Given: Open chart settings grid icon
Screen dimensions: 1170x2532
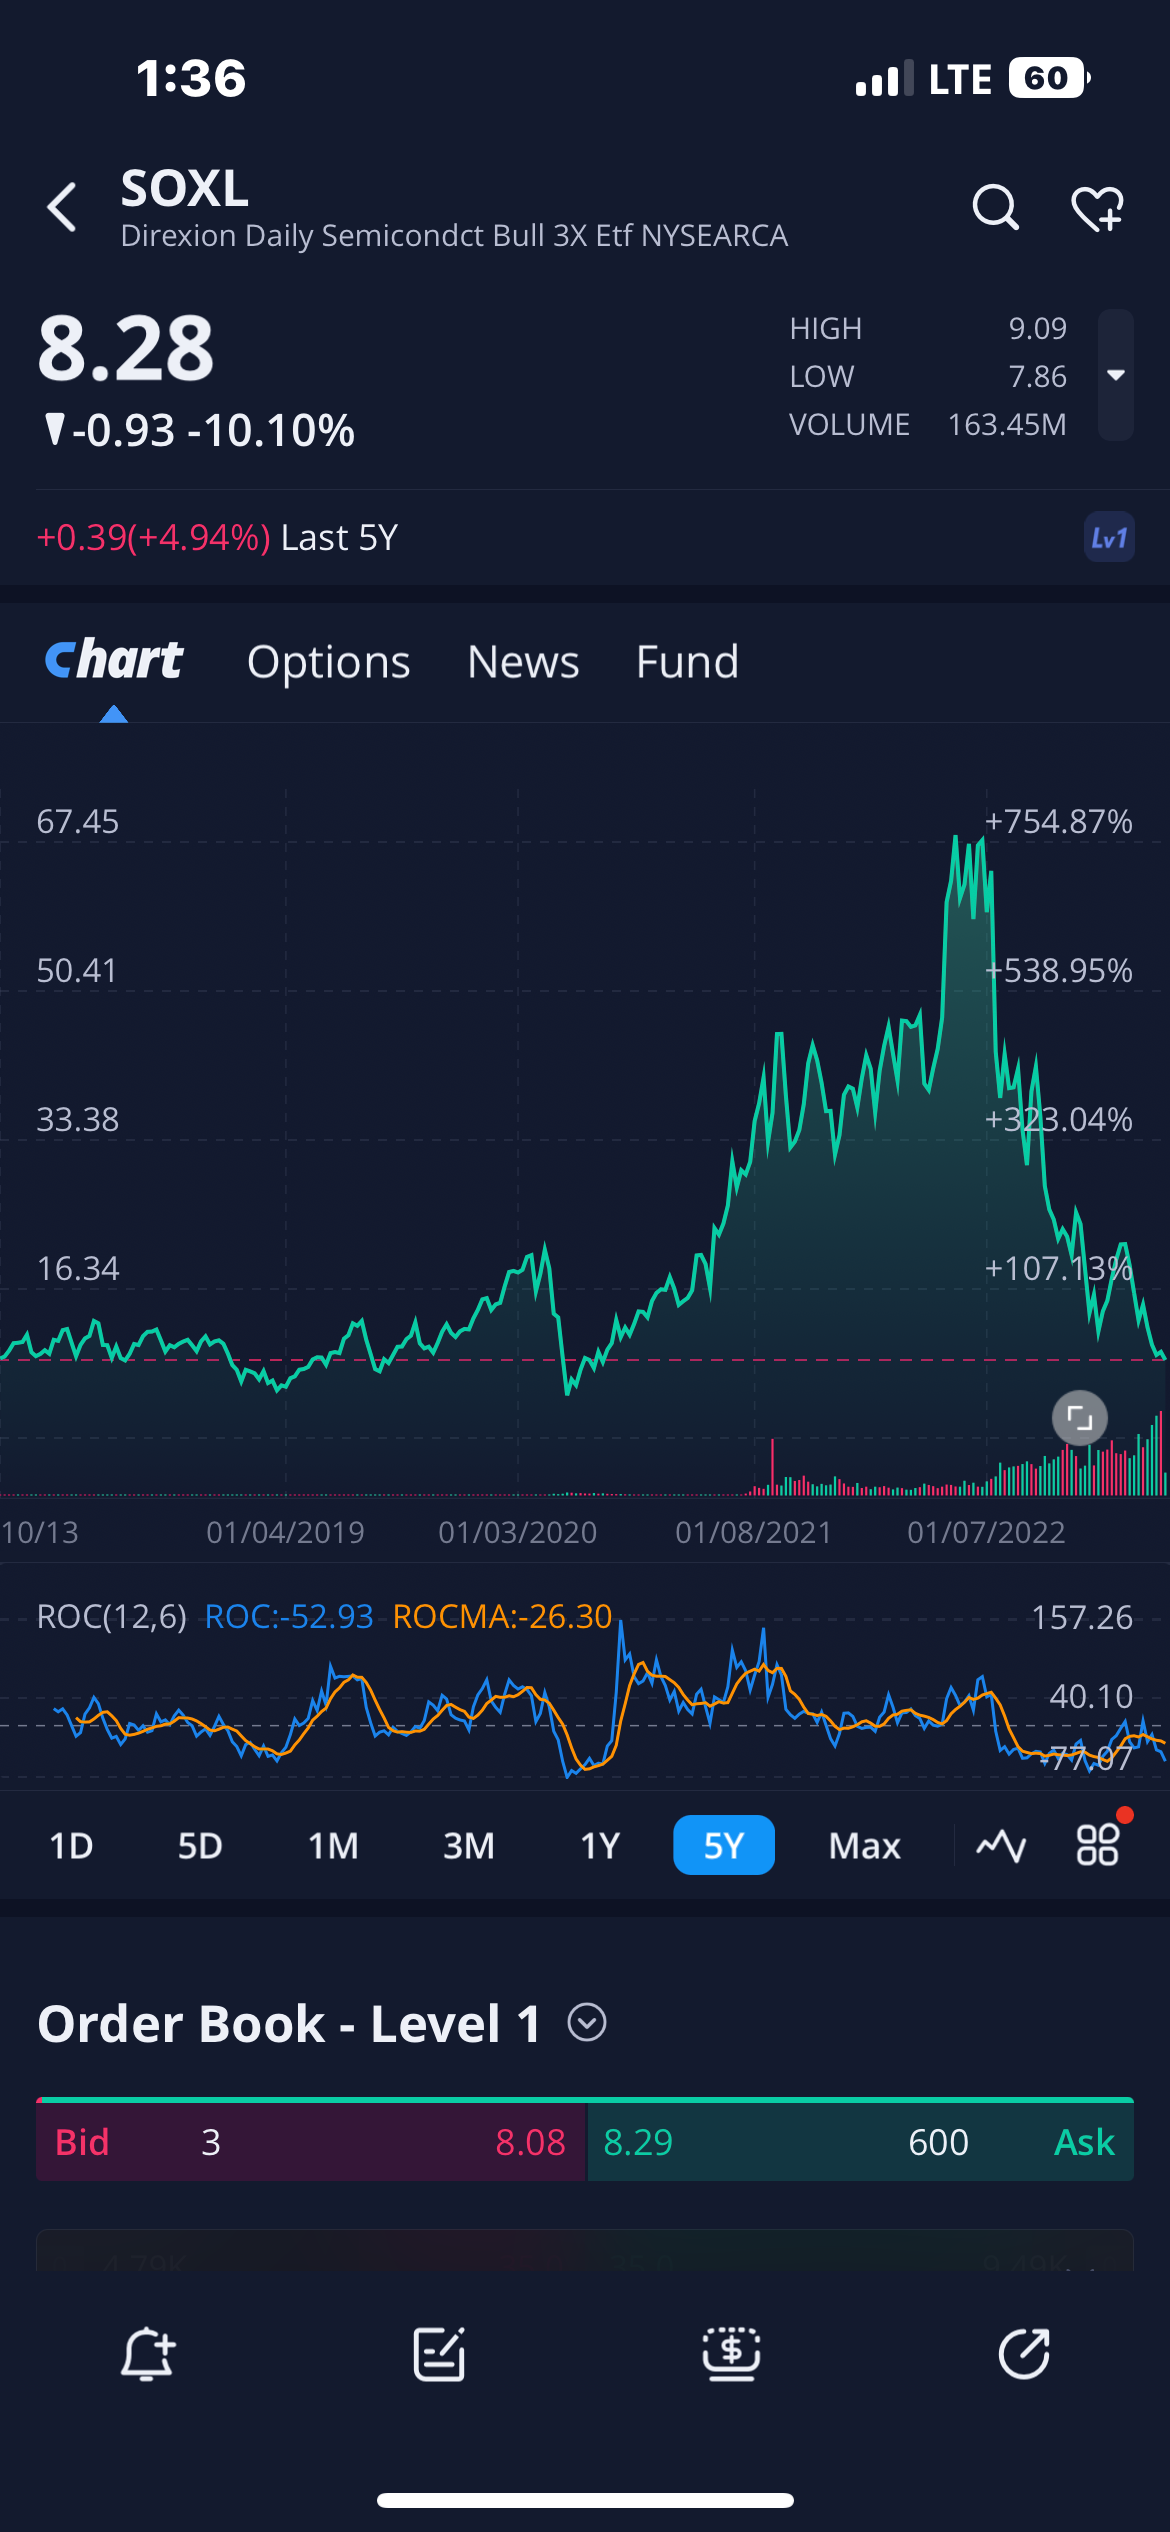Looking at the screenshot, I should pos(1097,1845).
